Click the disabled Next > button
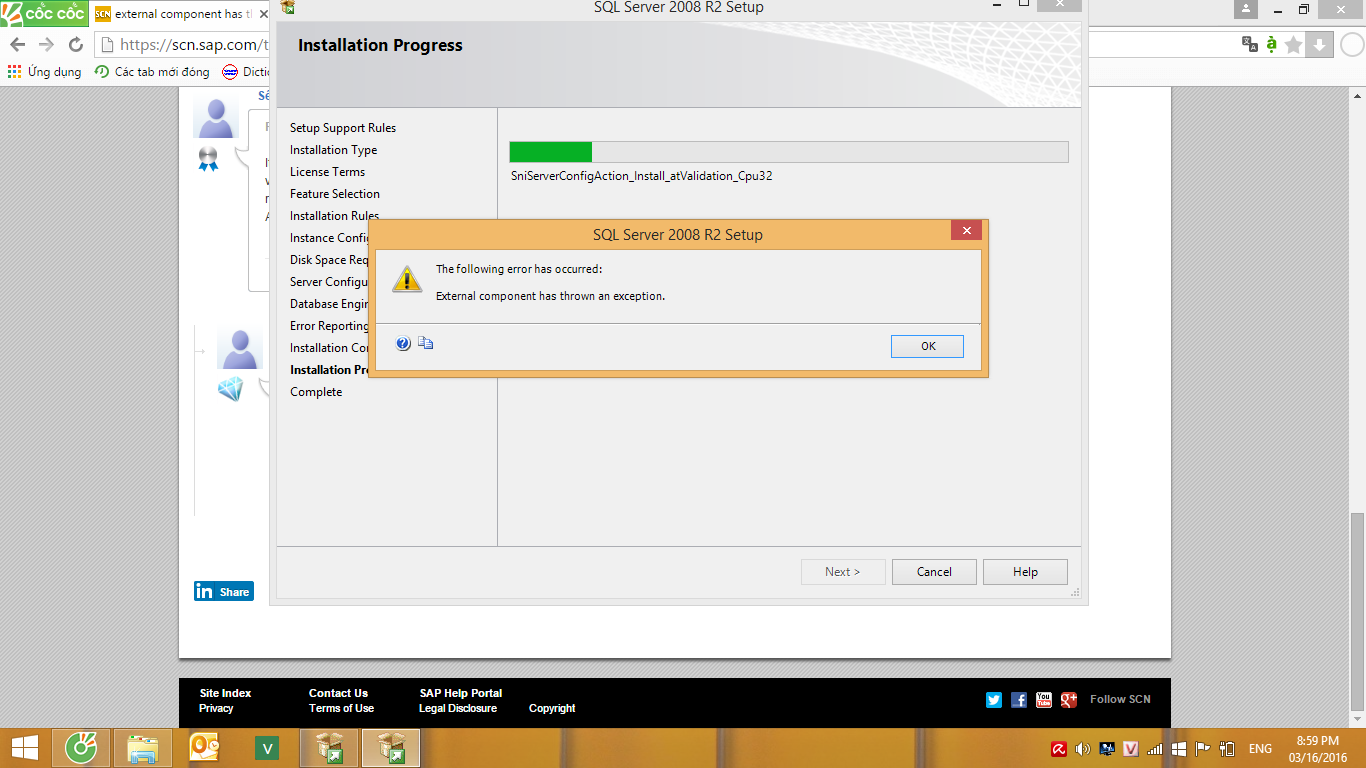1366x768 pixels. pyautogui.click(x=843, y=572)
